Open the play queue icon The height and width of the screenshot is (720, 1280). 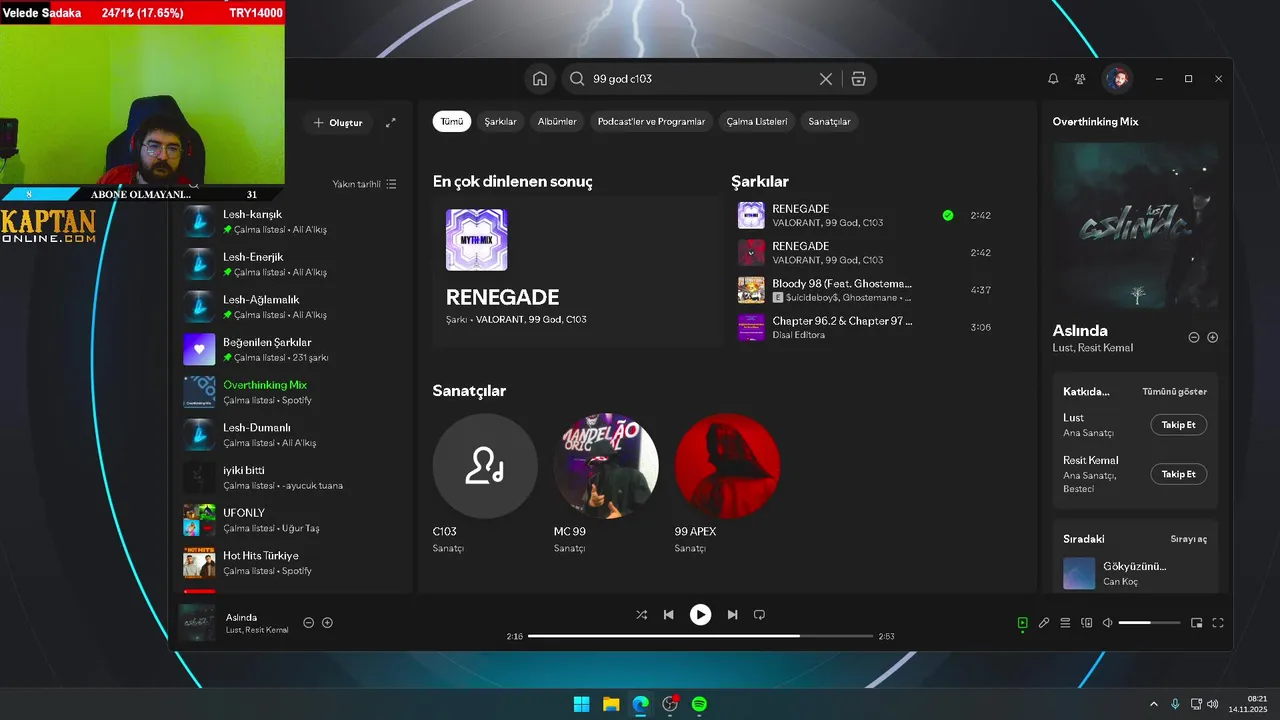pos(1065,623)
